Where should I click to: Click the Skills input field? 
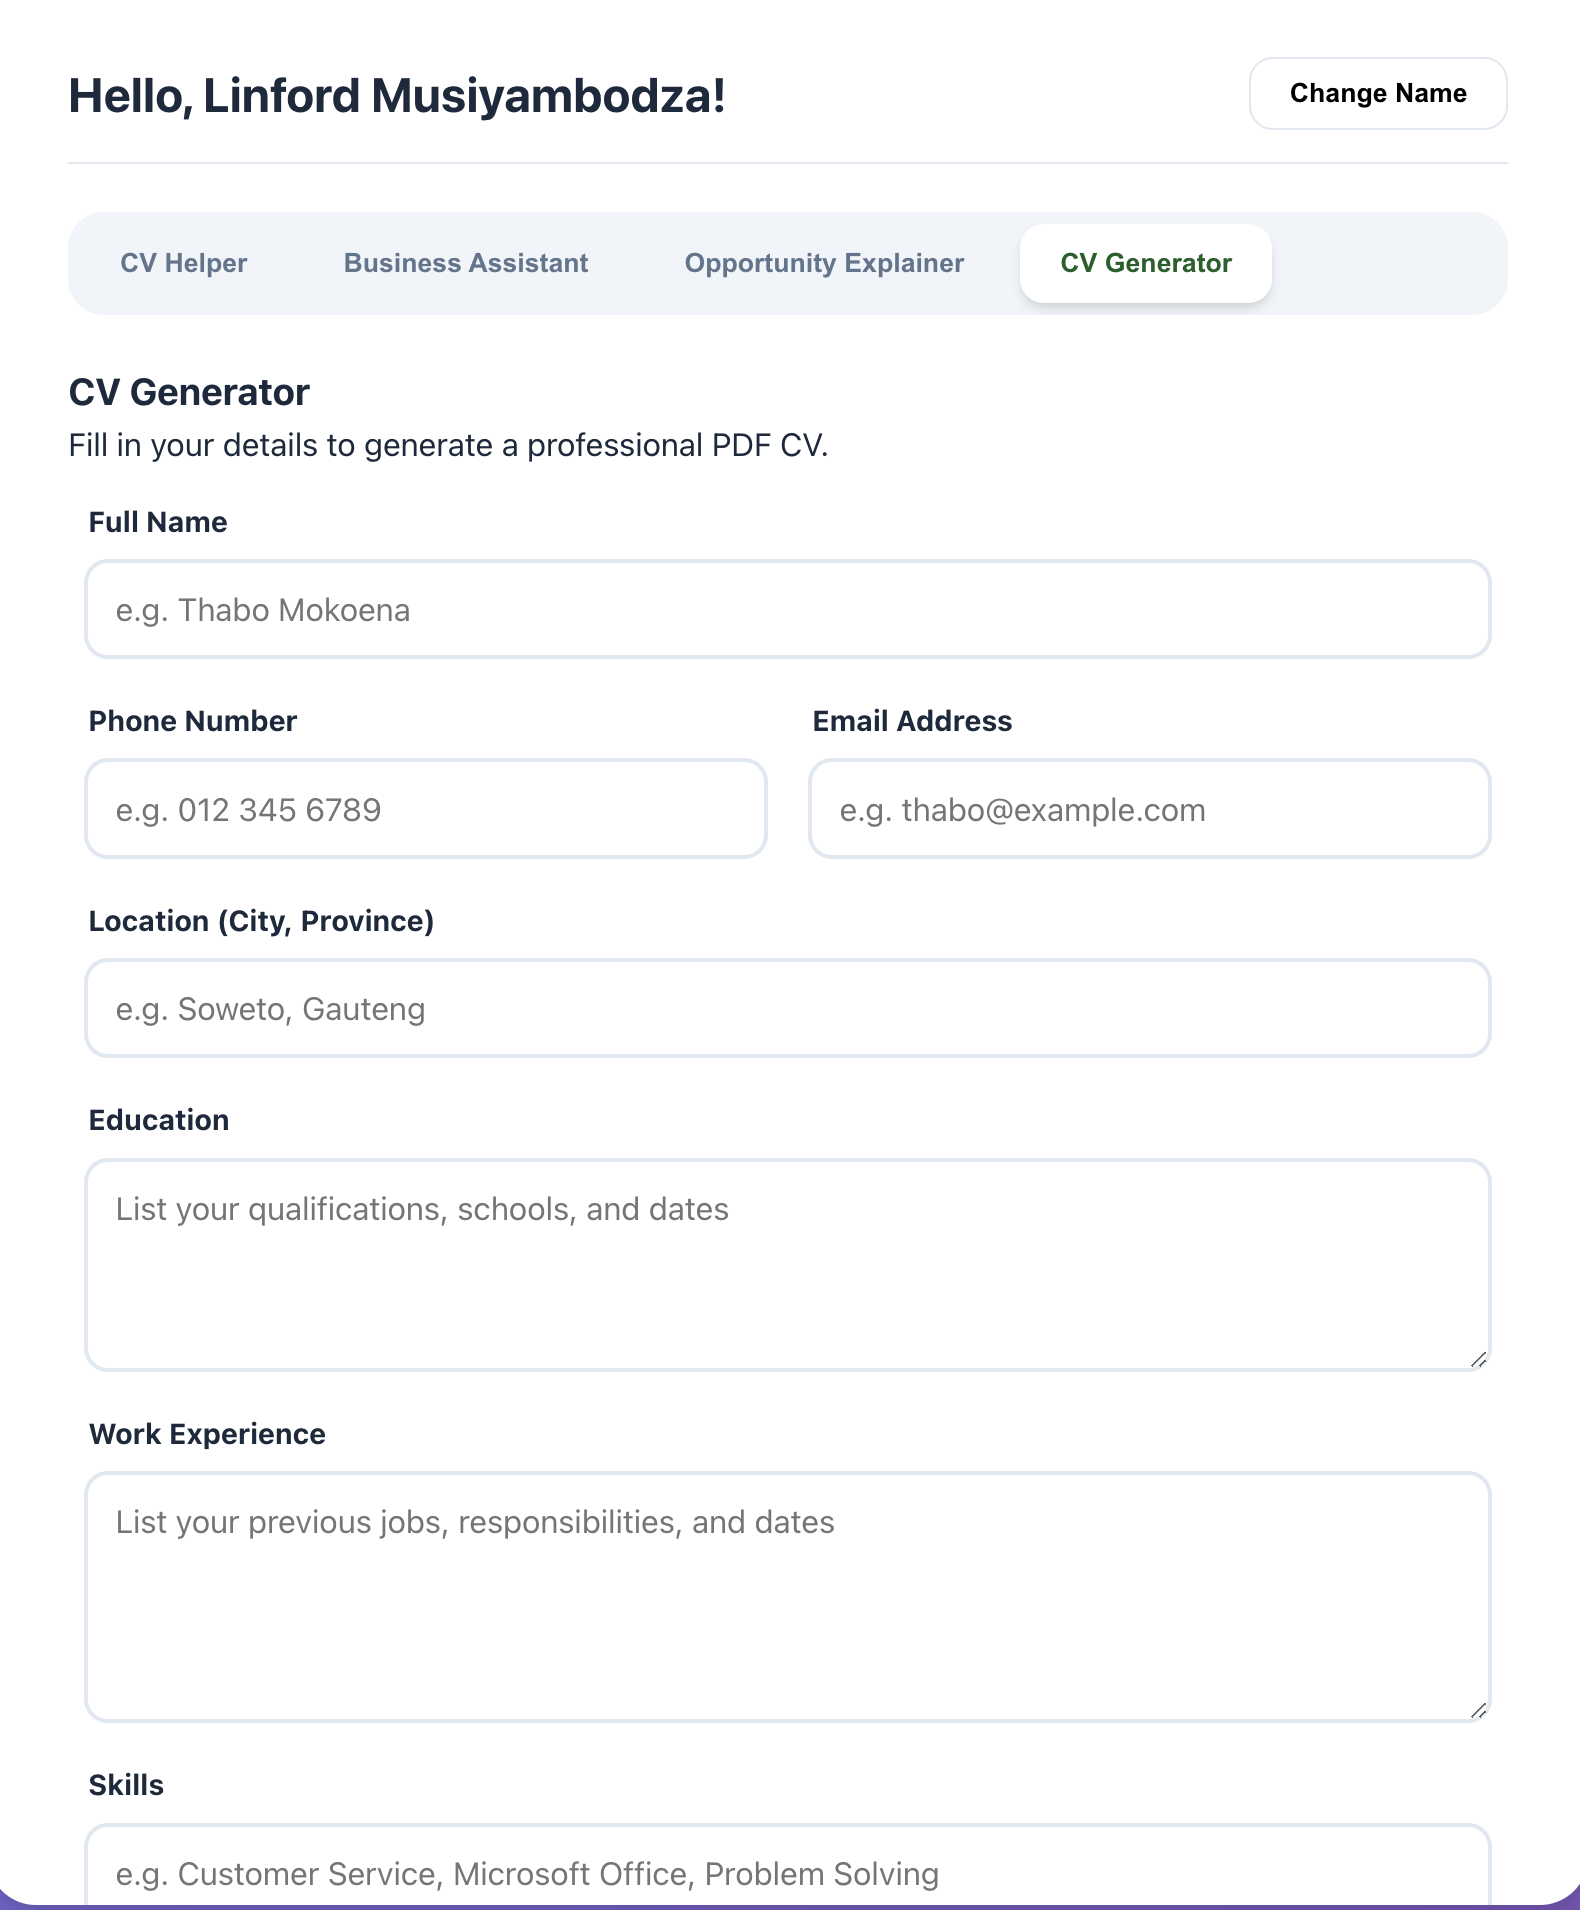coord(788,1867)
